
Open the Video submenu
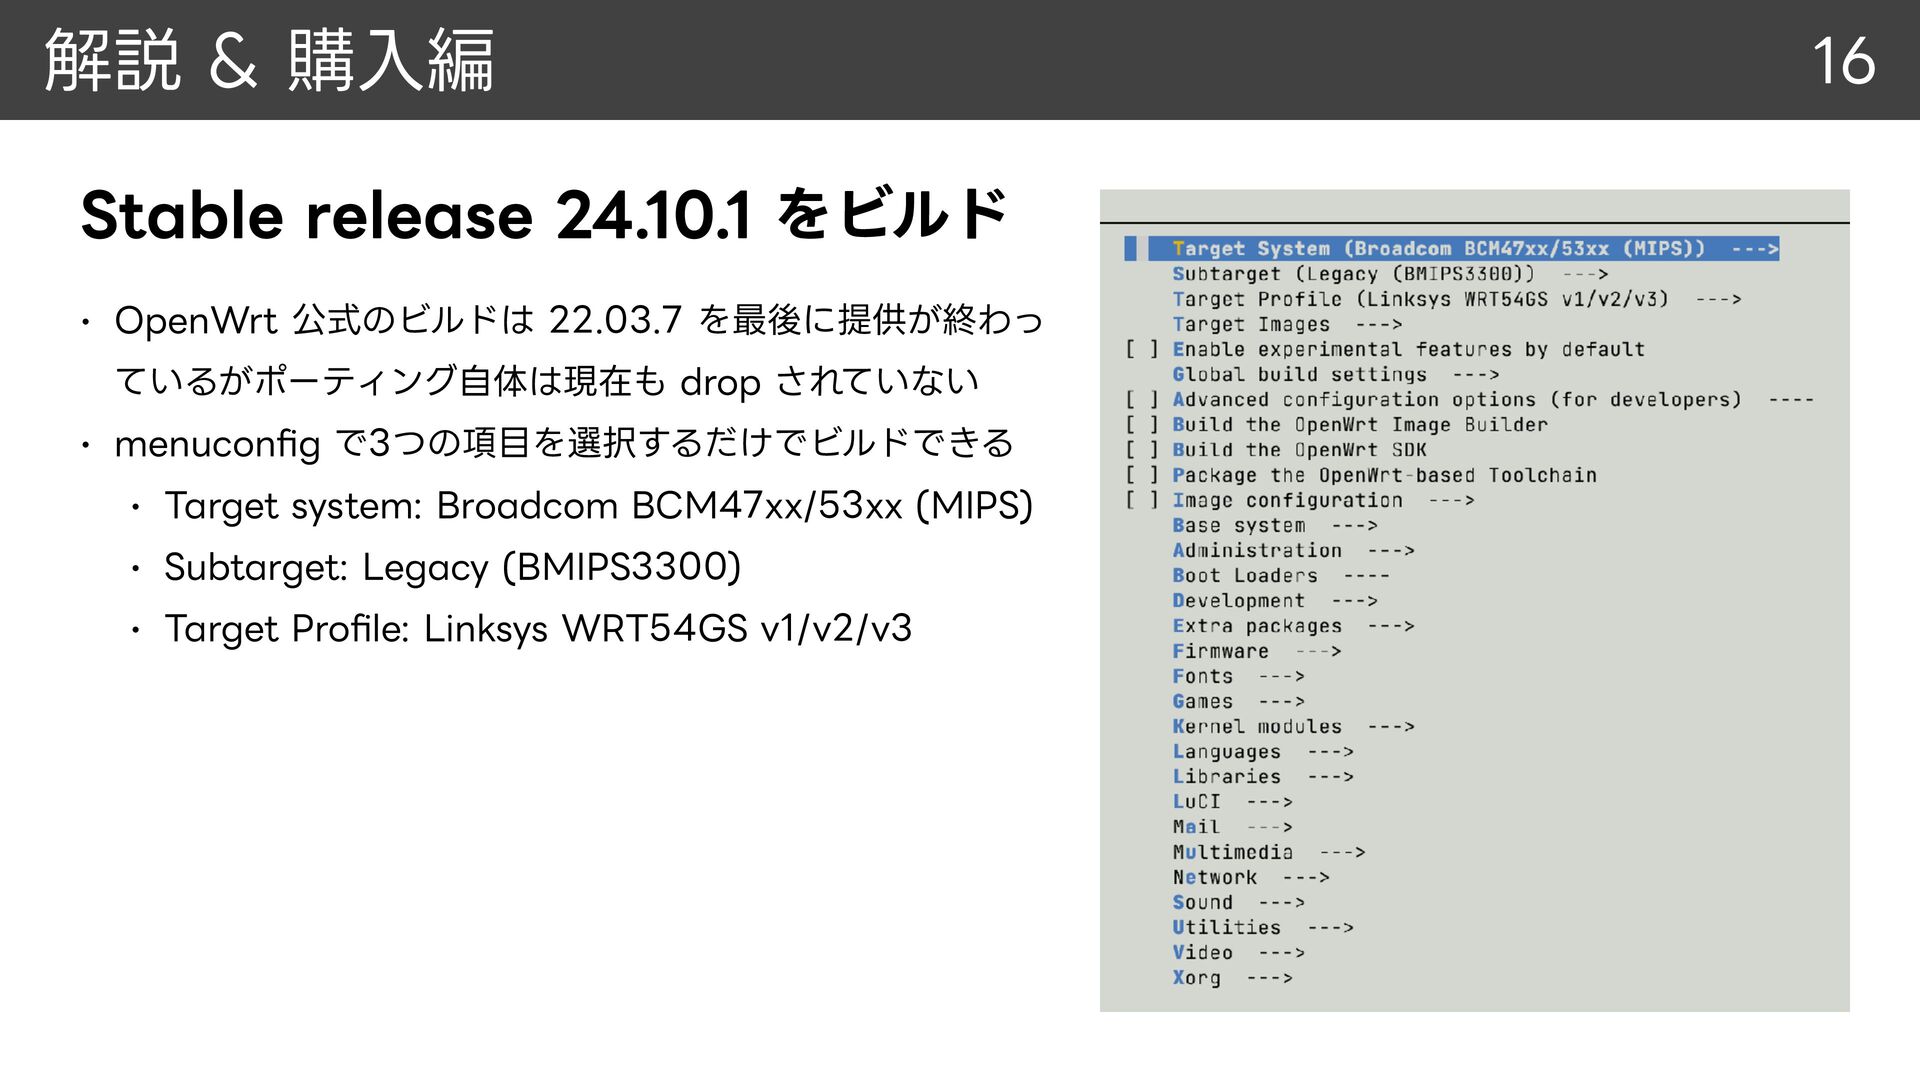tap(1239, 952)
